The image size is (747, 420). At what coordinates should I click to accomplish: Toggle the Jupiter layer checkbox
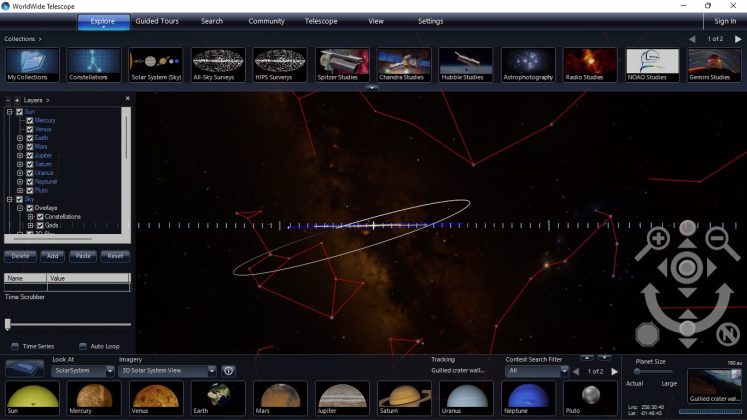coord(30,155)
